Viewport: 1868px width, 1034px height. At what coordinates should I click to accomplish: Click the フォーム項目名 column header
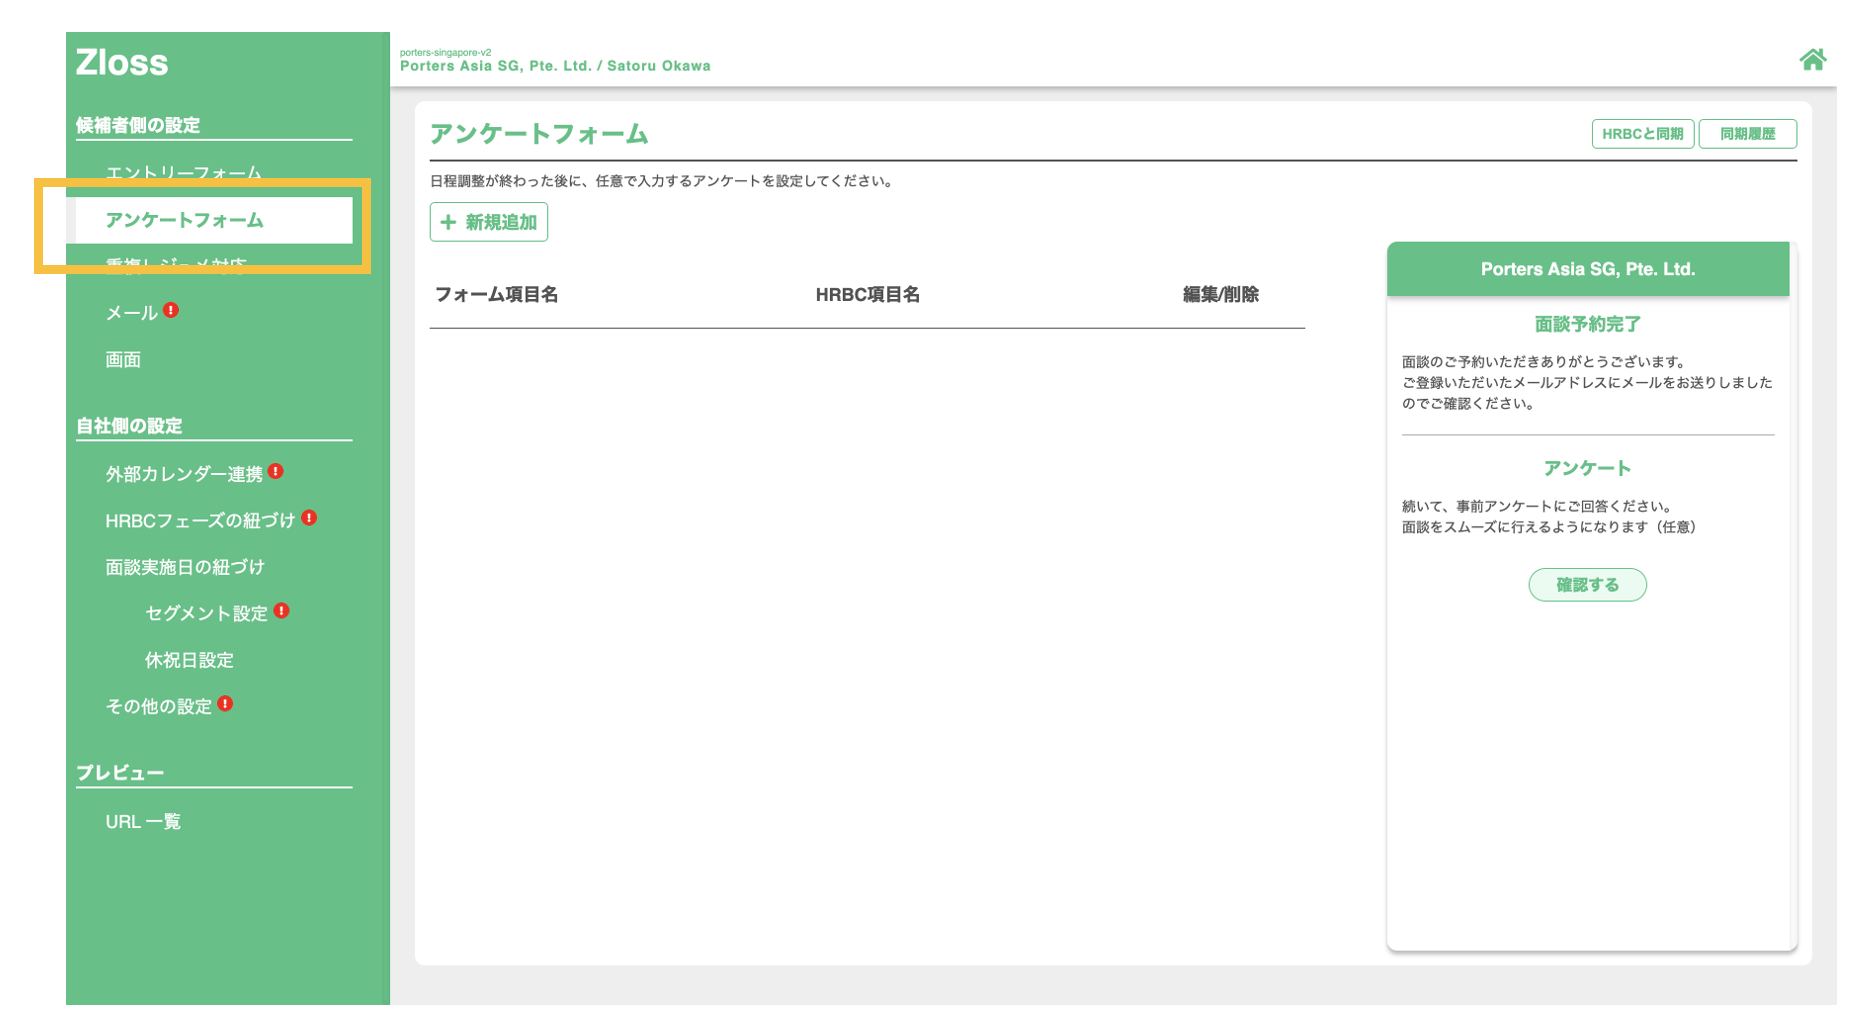[497, 295]
